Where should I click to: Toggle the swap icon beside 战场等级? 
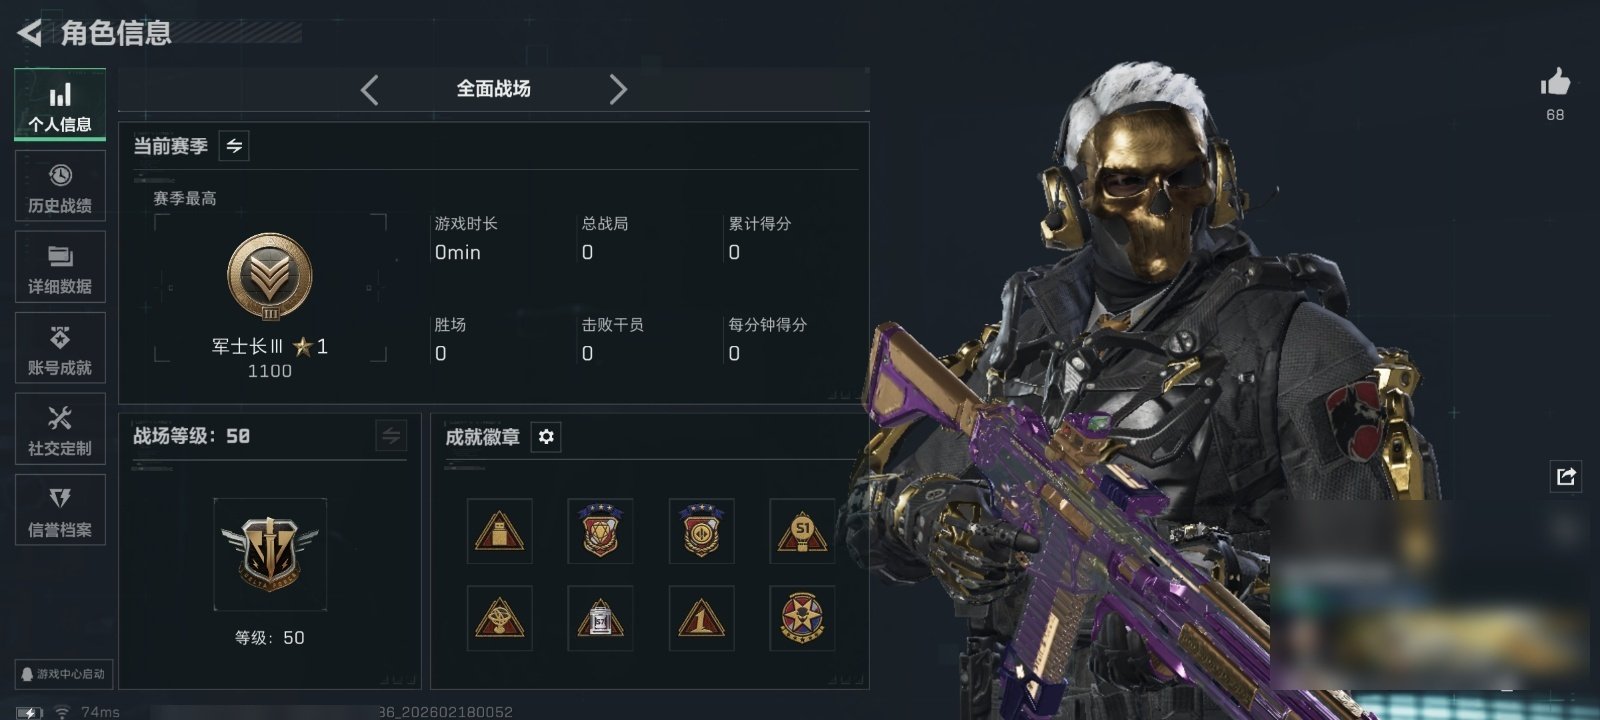point(391,436)
